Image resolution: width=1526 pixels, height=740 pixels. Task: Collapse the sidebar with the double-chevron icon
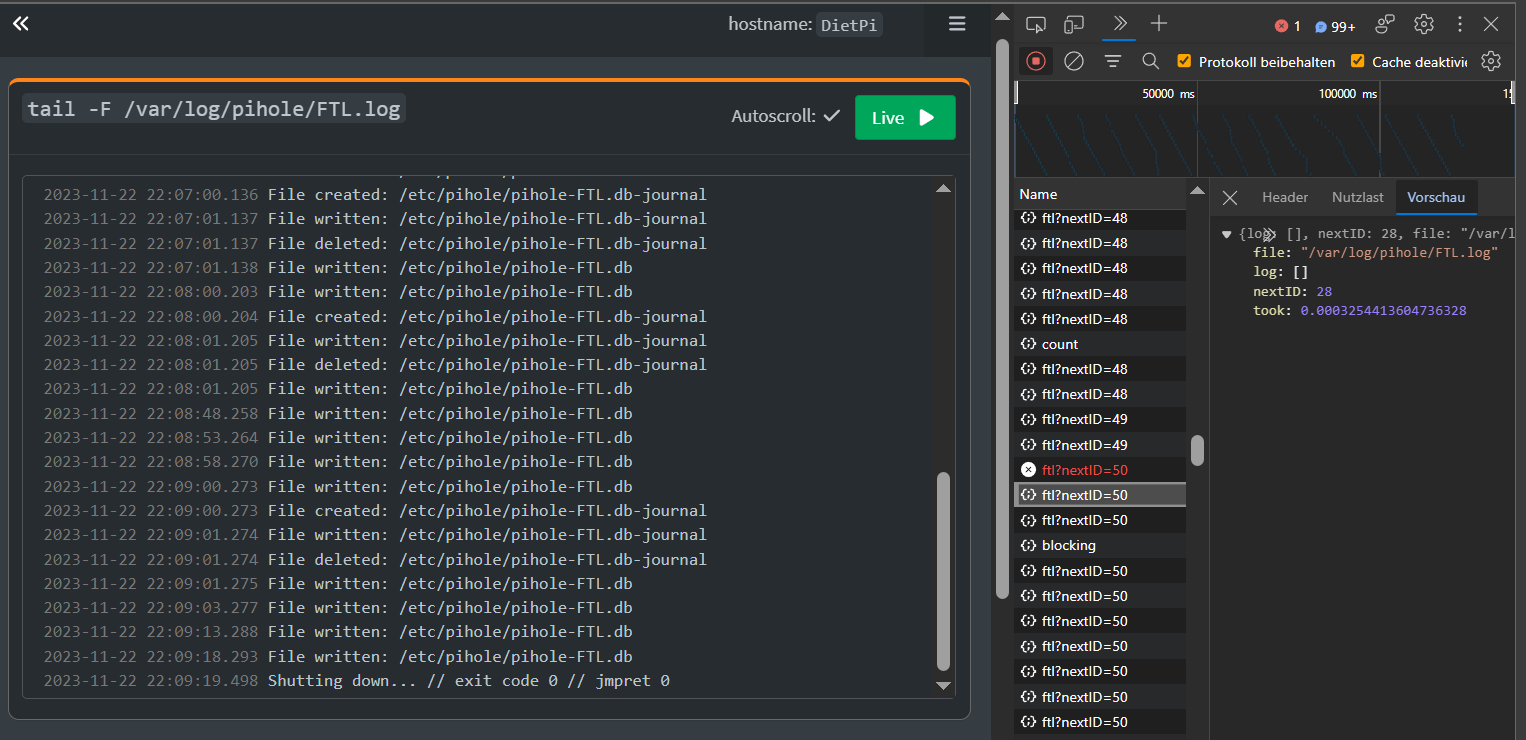coord(21,24)
